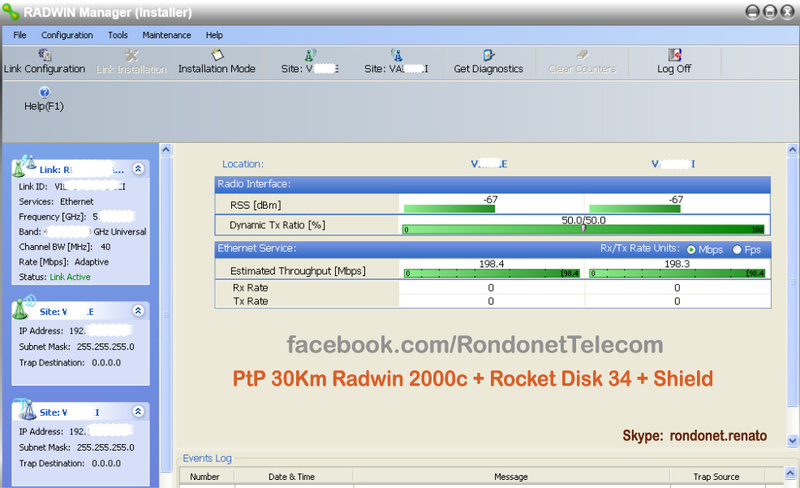
Task: Click the Date & Time column header
Action: tap(292, 477)
